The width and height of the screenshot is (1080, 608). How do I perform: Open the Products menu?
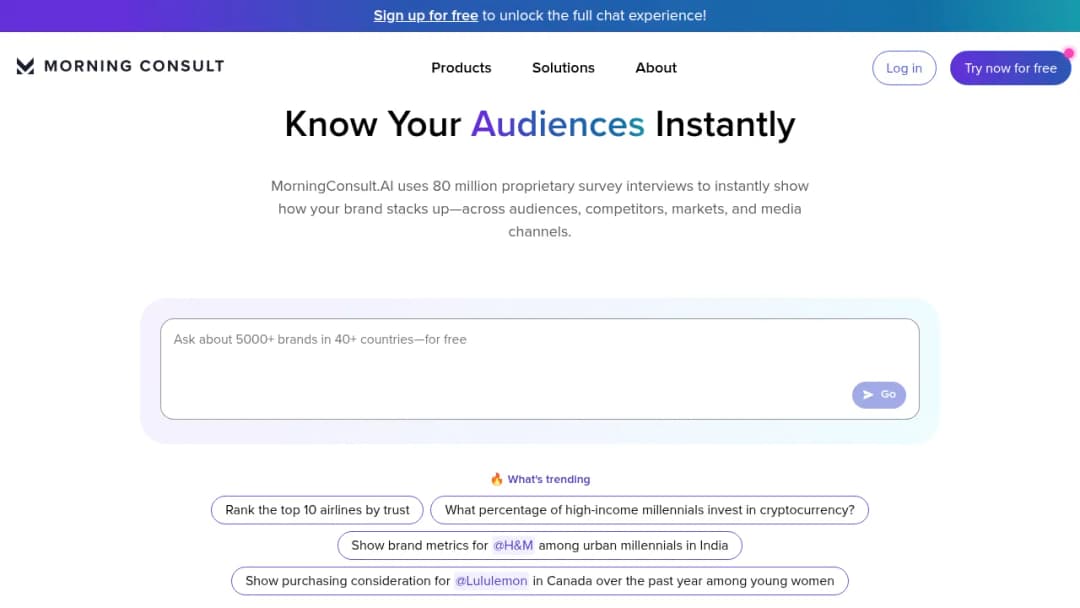(x=461, y=67)
